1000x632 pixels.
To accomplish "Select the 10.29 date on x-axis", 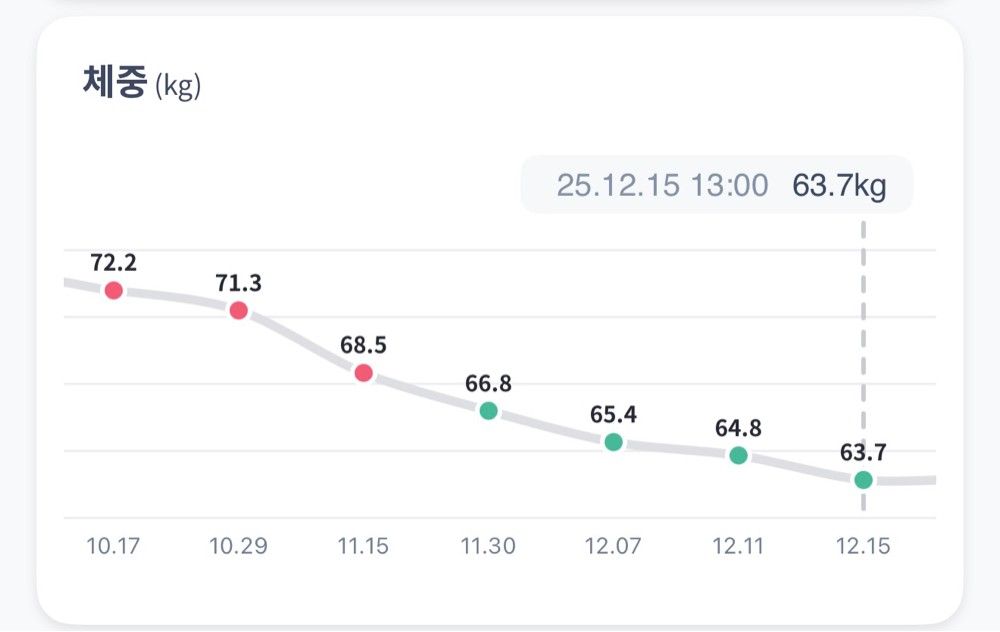I will click(238, 547).
